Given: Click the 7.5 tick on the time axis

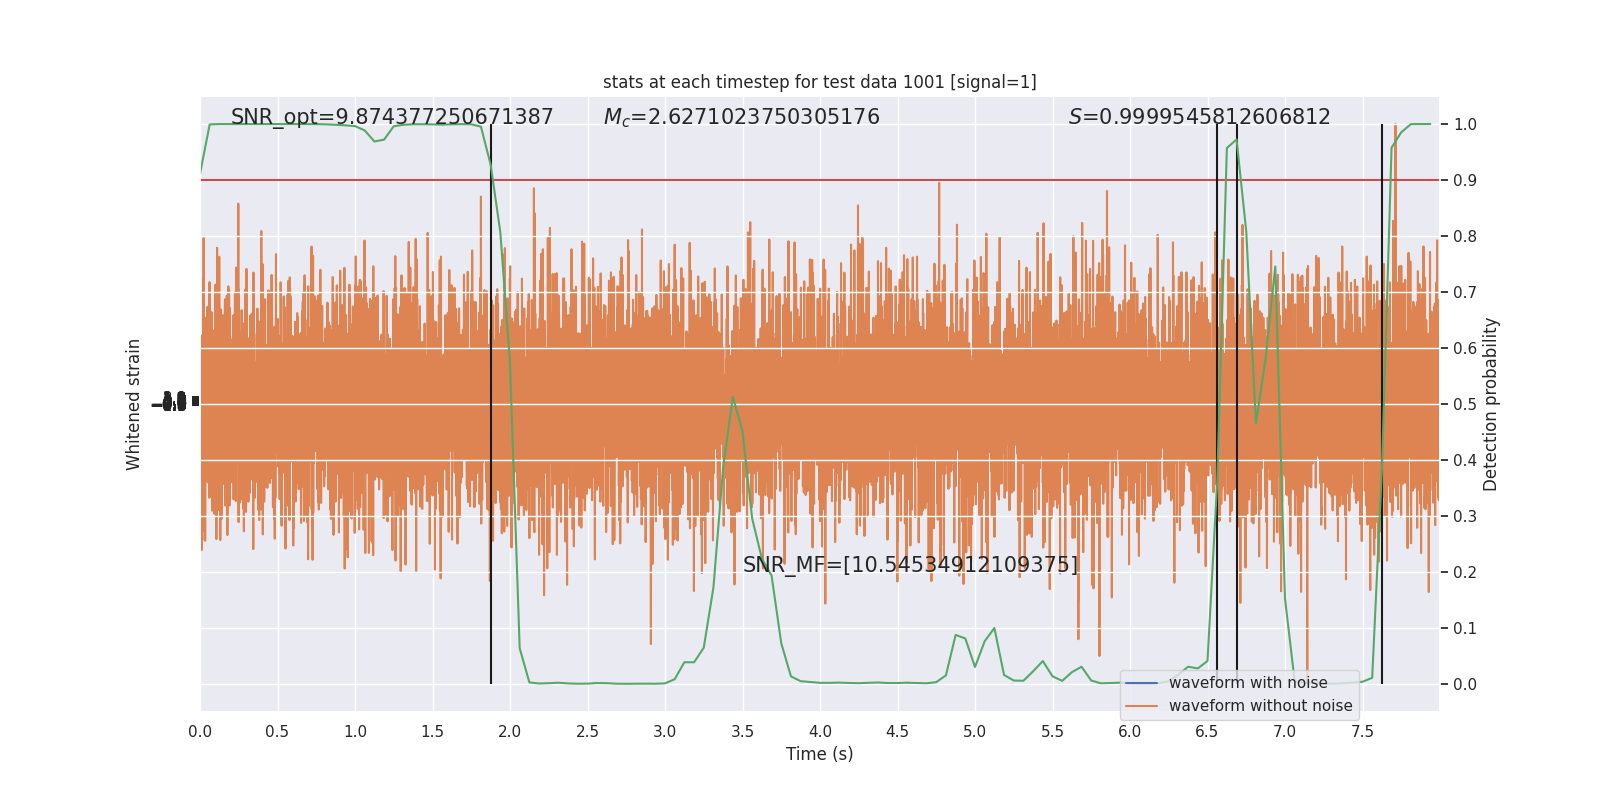Looking at the screenshot, I should click(x=1362, y=732).
